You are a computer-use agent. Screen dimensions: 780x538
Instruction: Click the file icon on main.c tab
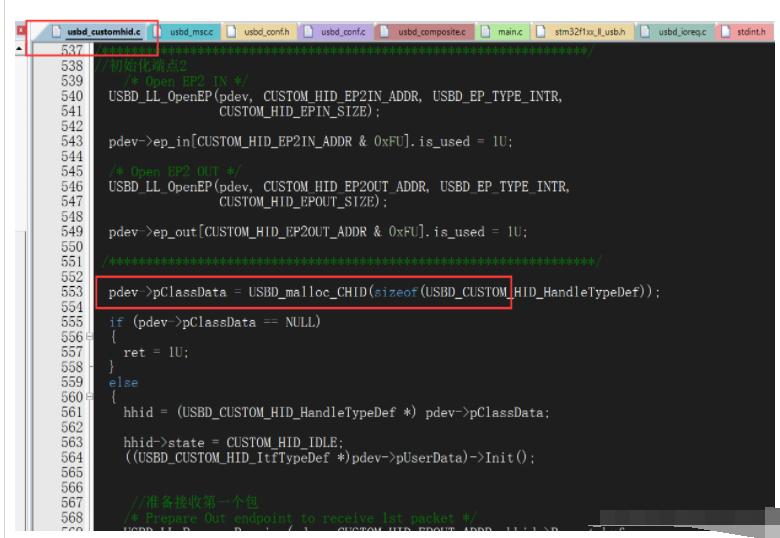(x=486, y=31)
